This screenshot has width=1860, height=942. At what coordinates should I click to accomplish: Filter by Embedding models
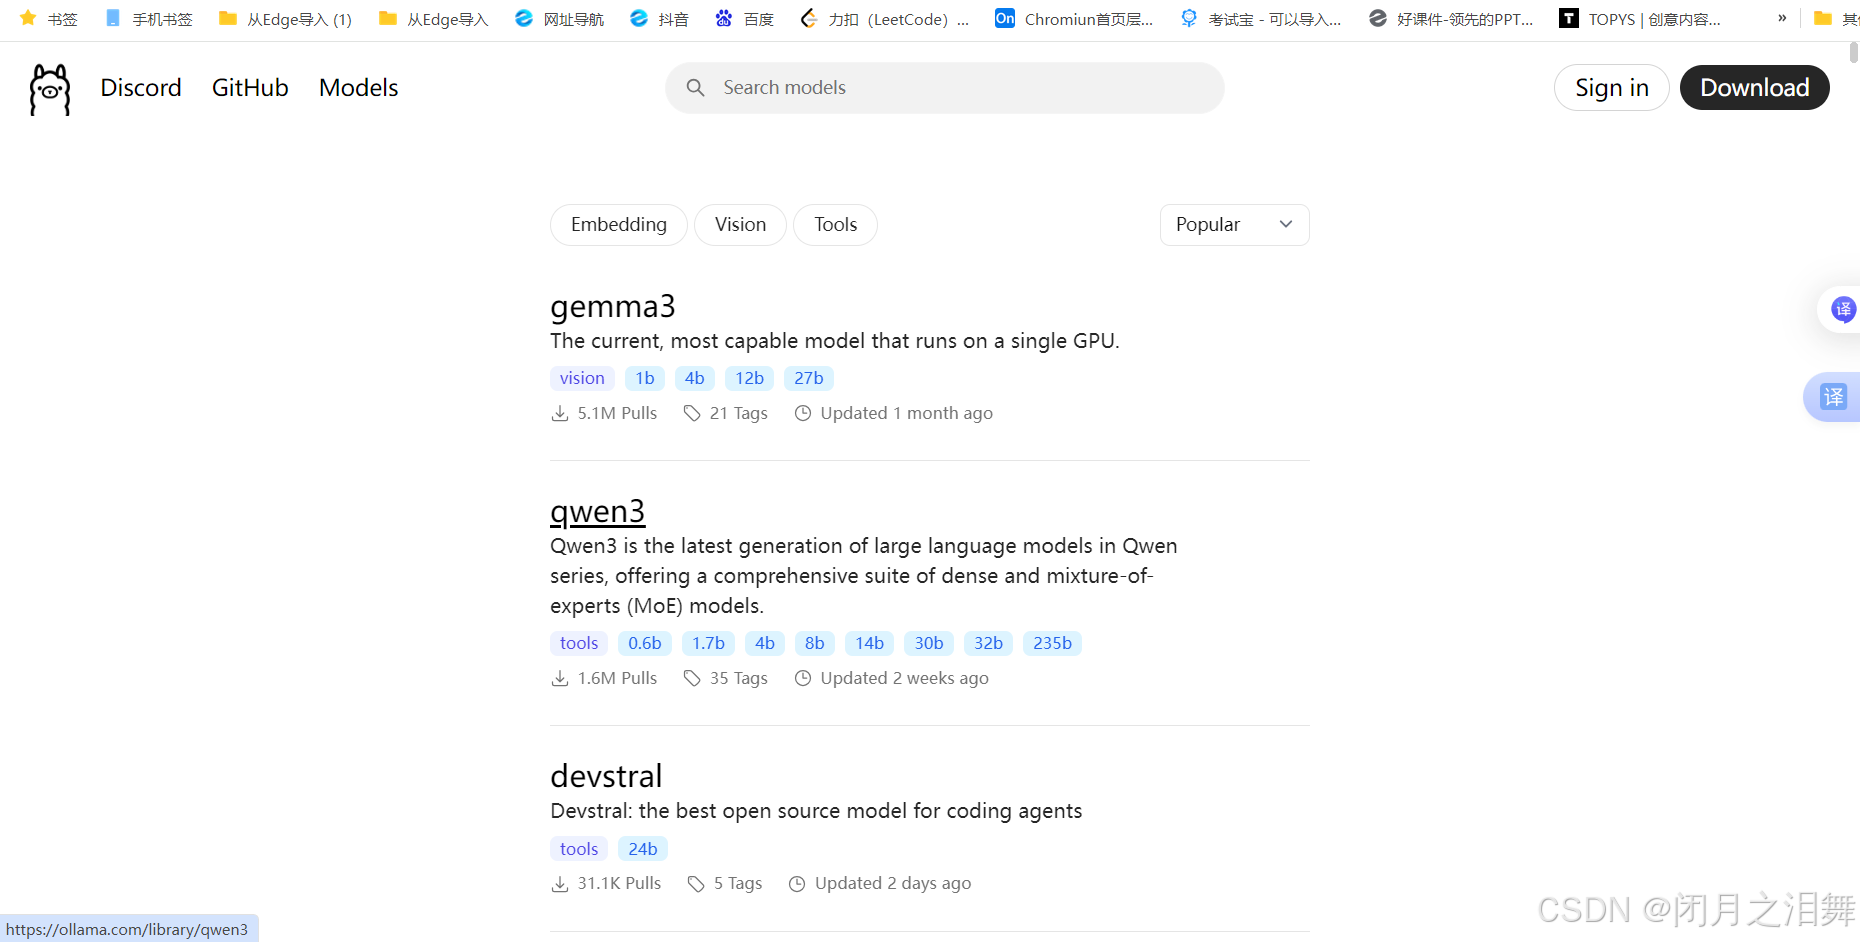click(x=619, y=225)
